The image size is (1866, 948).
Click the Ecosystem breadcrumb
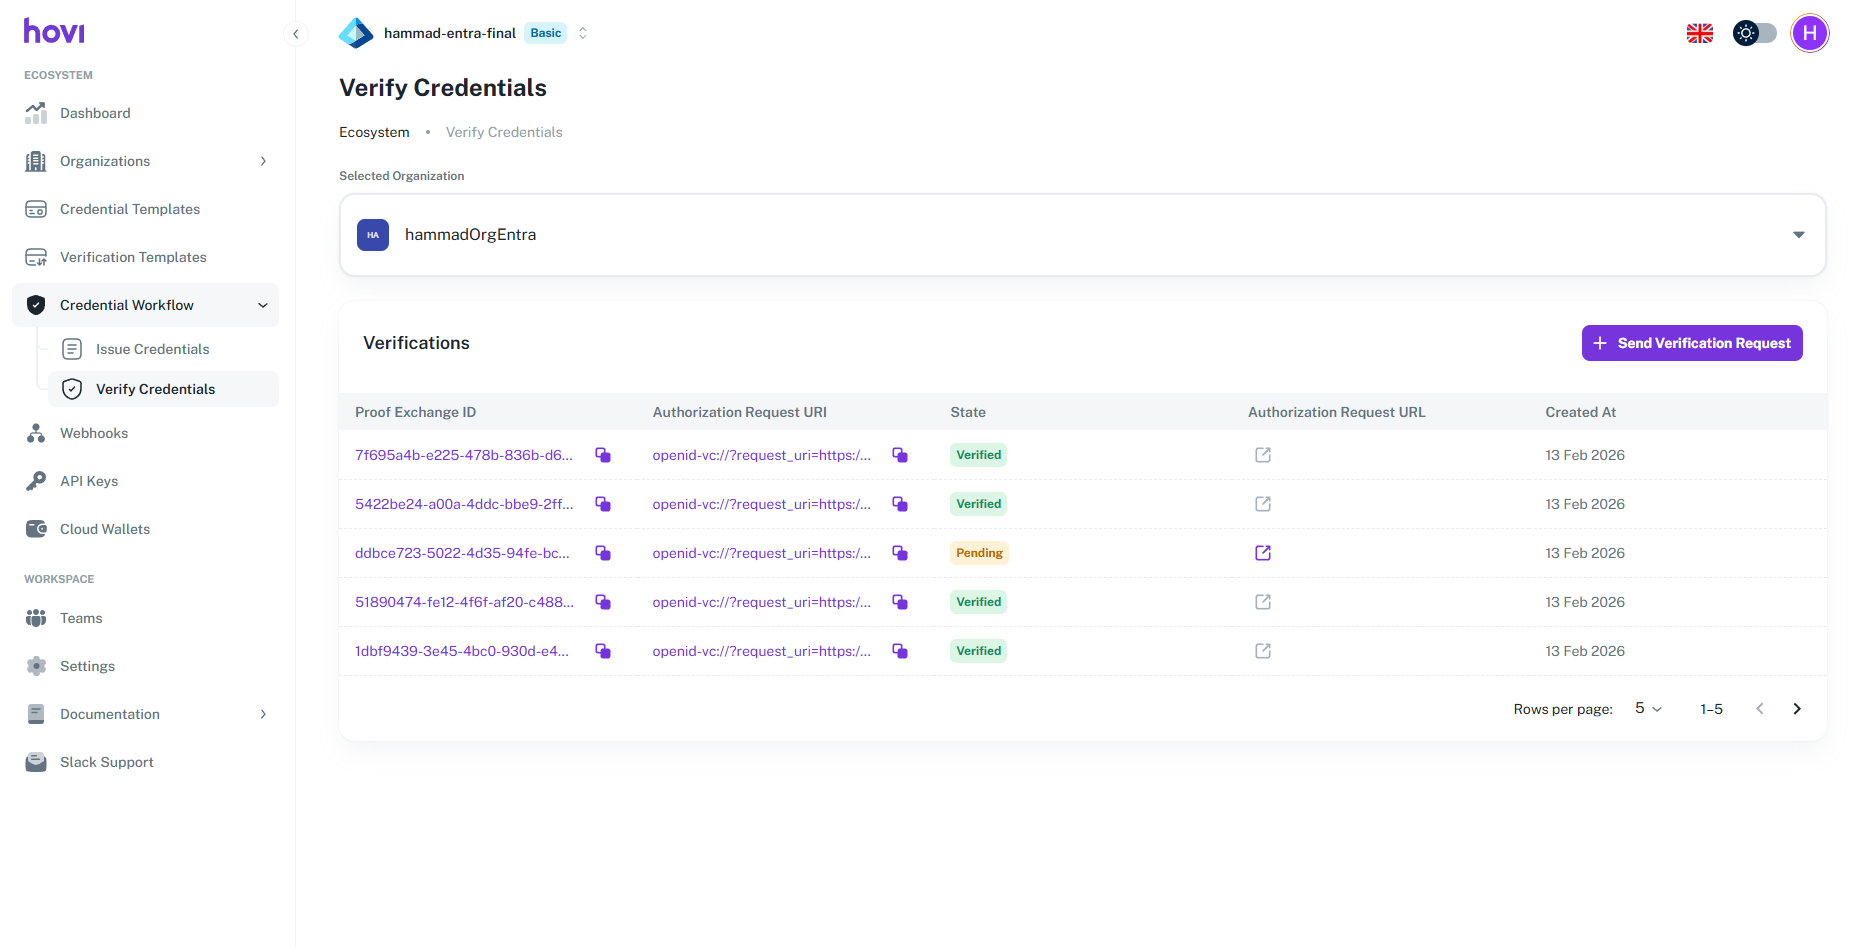374,132
